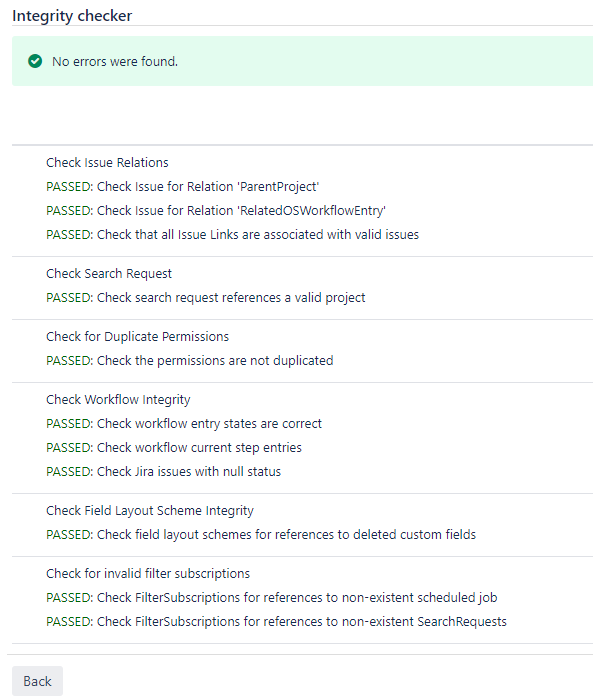Click 'Check Field Layout Scheme Integrity' title
The image size is (593, 699).
pyautogui.click(x=150, y=510)
